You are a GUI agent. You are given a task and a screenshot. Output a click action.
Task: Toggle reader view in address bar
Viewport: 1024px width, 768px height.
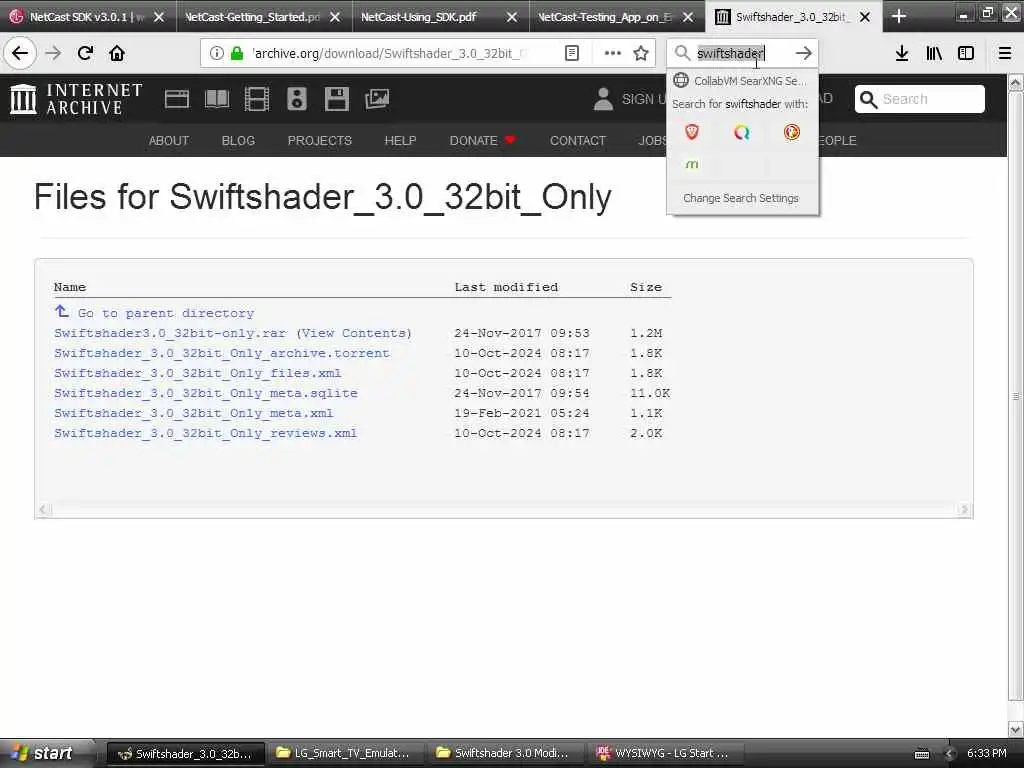tap(571, 53)
